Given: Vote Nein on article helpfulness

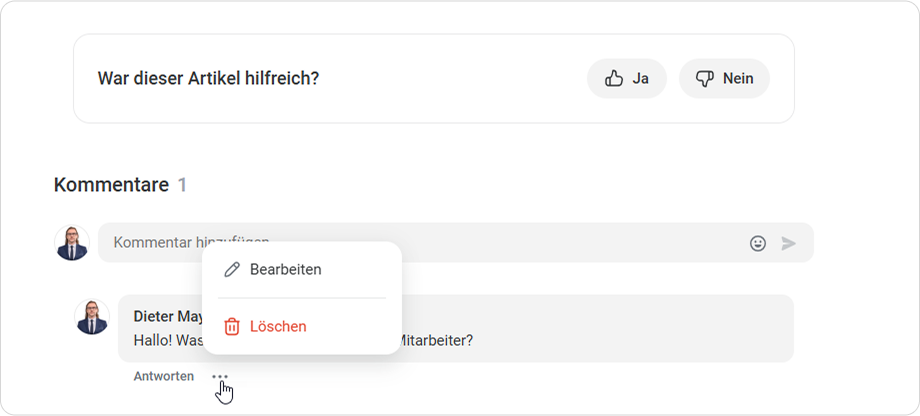Looking at the screenshot, I should 724,79.
